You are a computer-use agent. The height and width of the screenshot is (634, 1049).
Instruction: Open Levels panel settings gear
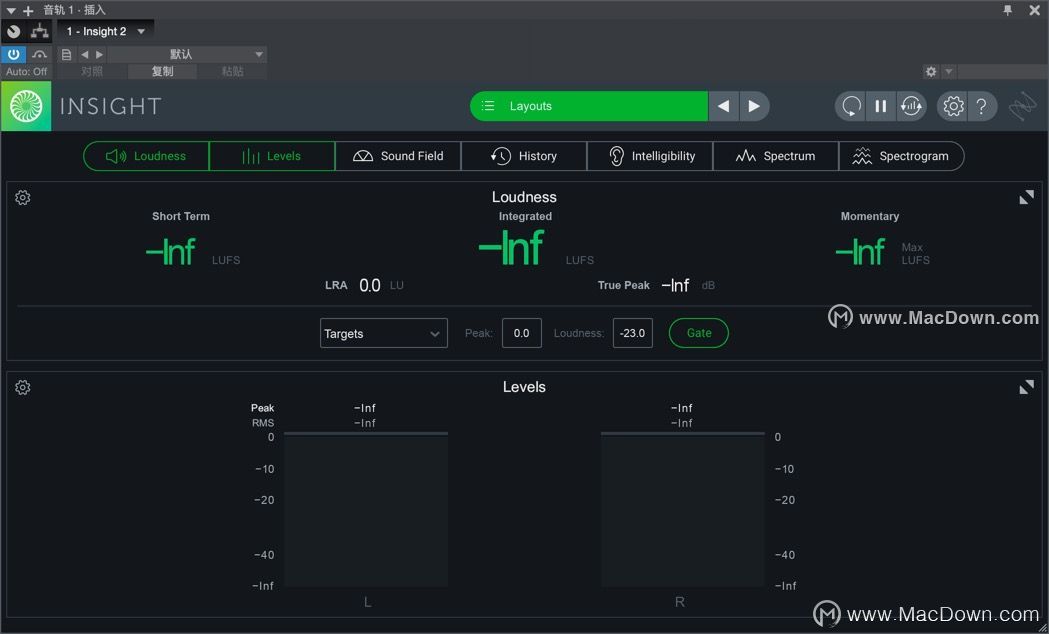coord(23,388)
